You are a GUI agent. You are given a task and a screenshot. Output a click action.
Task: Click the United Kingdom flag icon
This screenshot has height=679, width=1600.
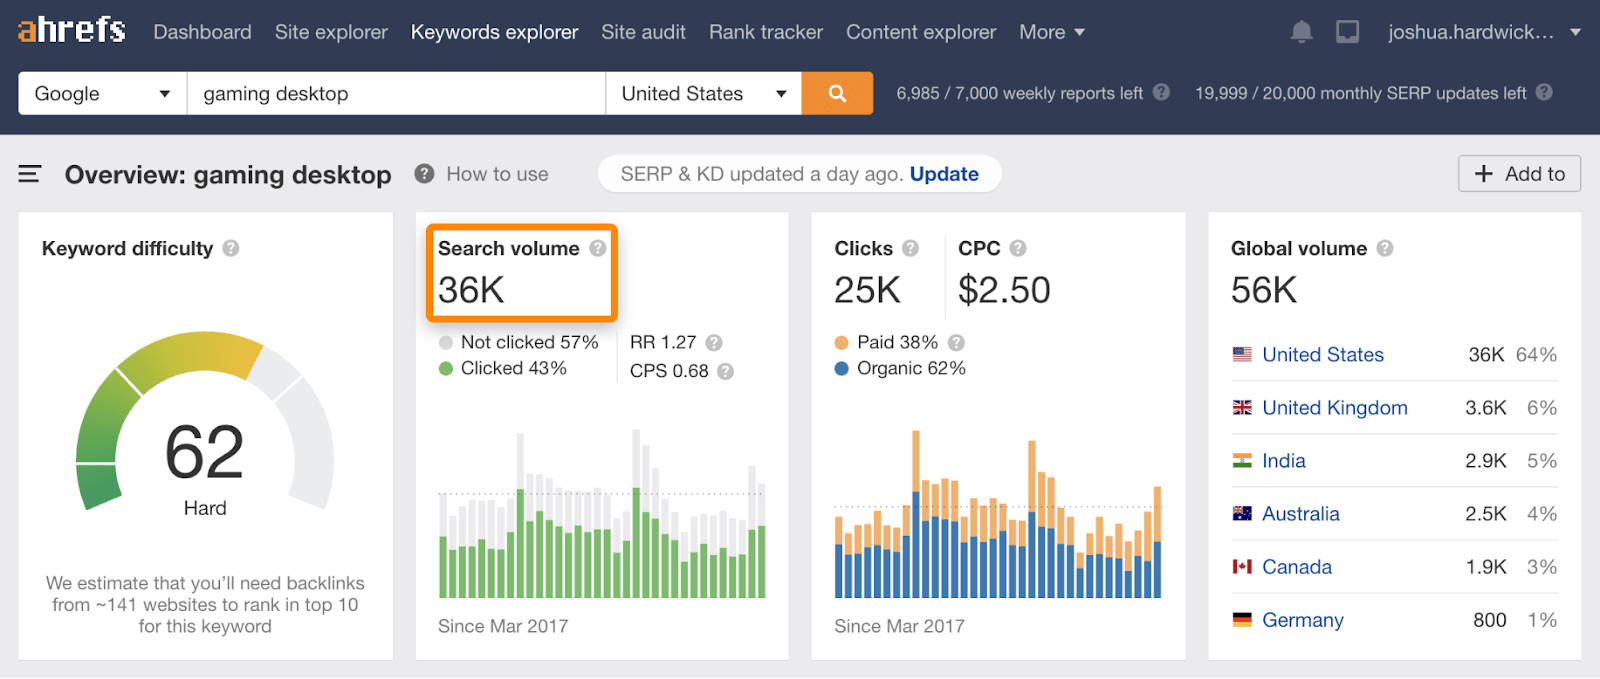(1242, 407)
